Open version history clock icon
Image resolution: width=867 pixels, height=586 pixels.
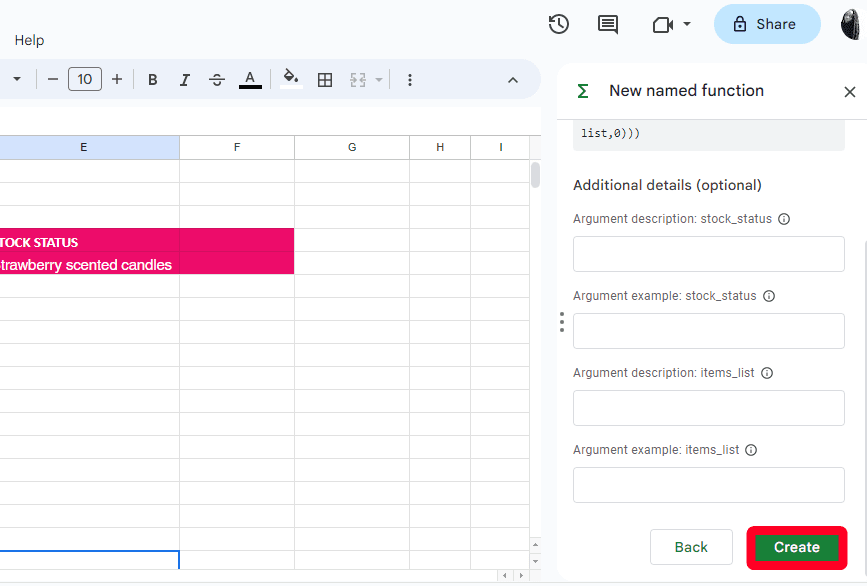(x=559, y=24)
